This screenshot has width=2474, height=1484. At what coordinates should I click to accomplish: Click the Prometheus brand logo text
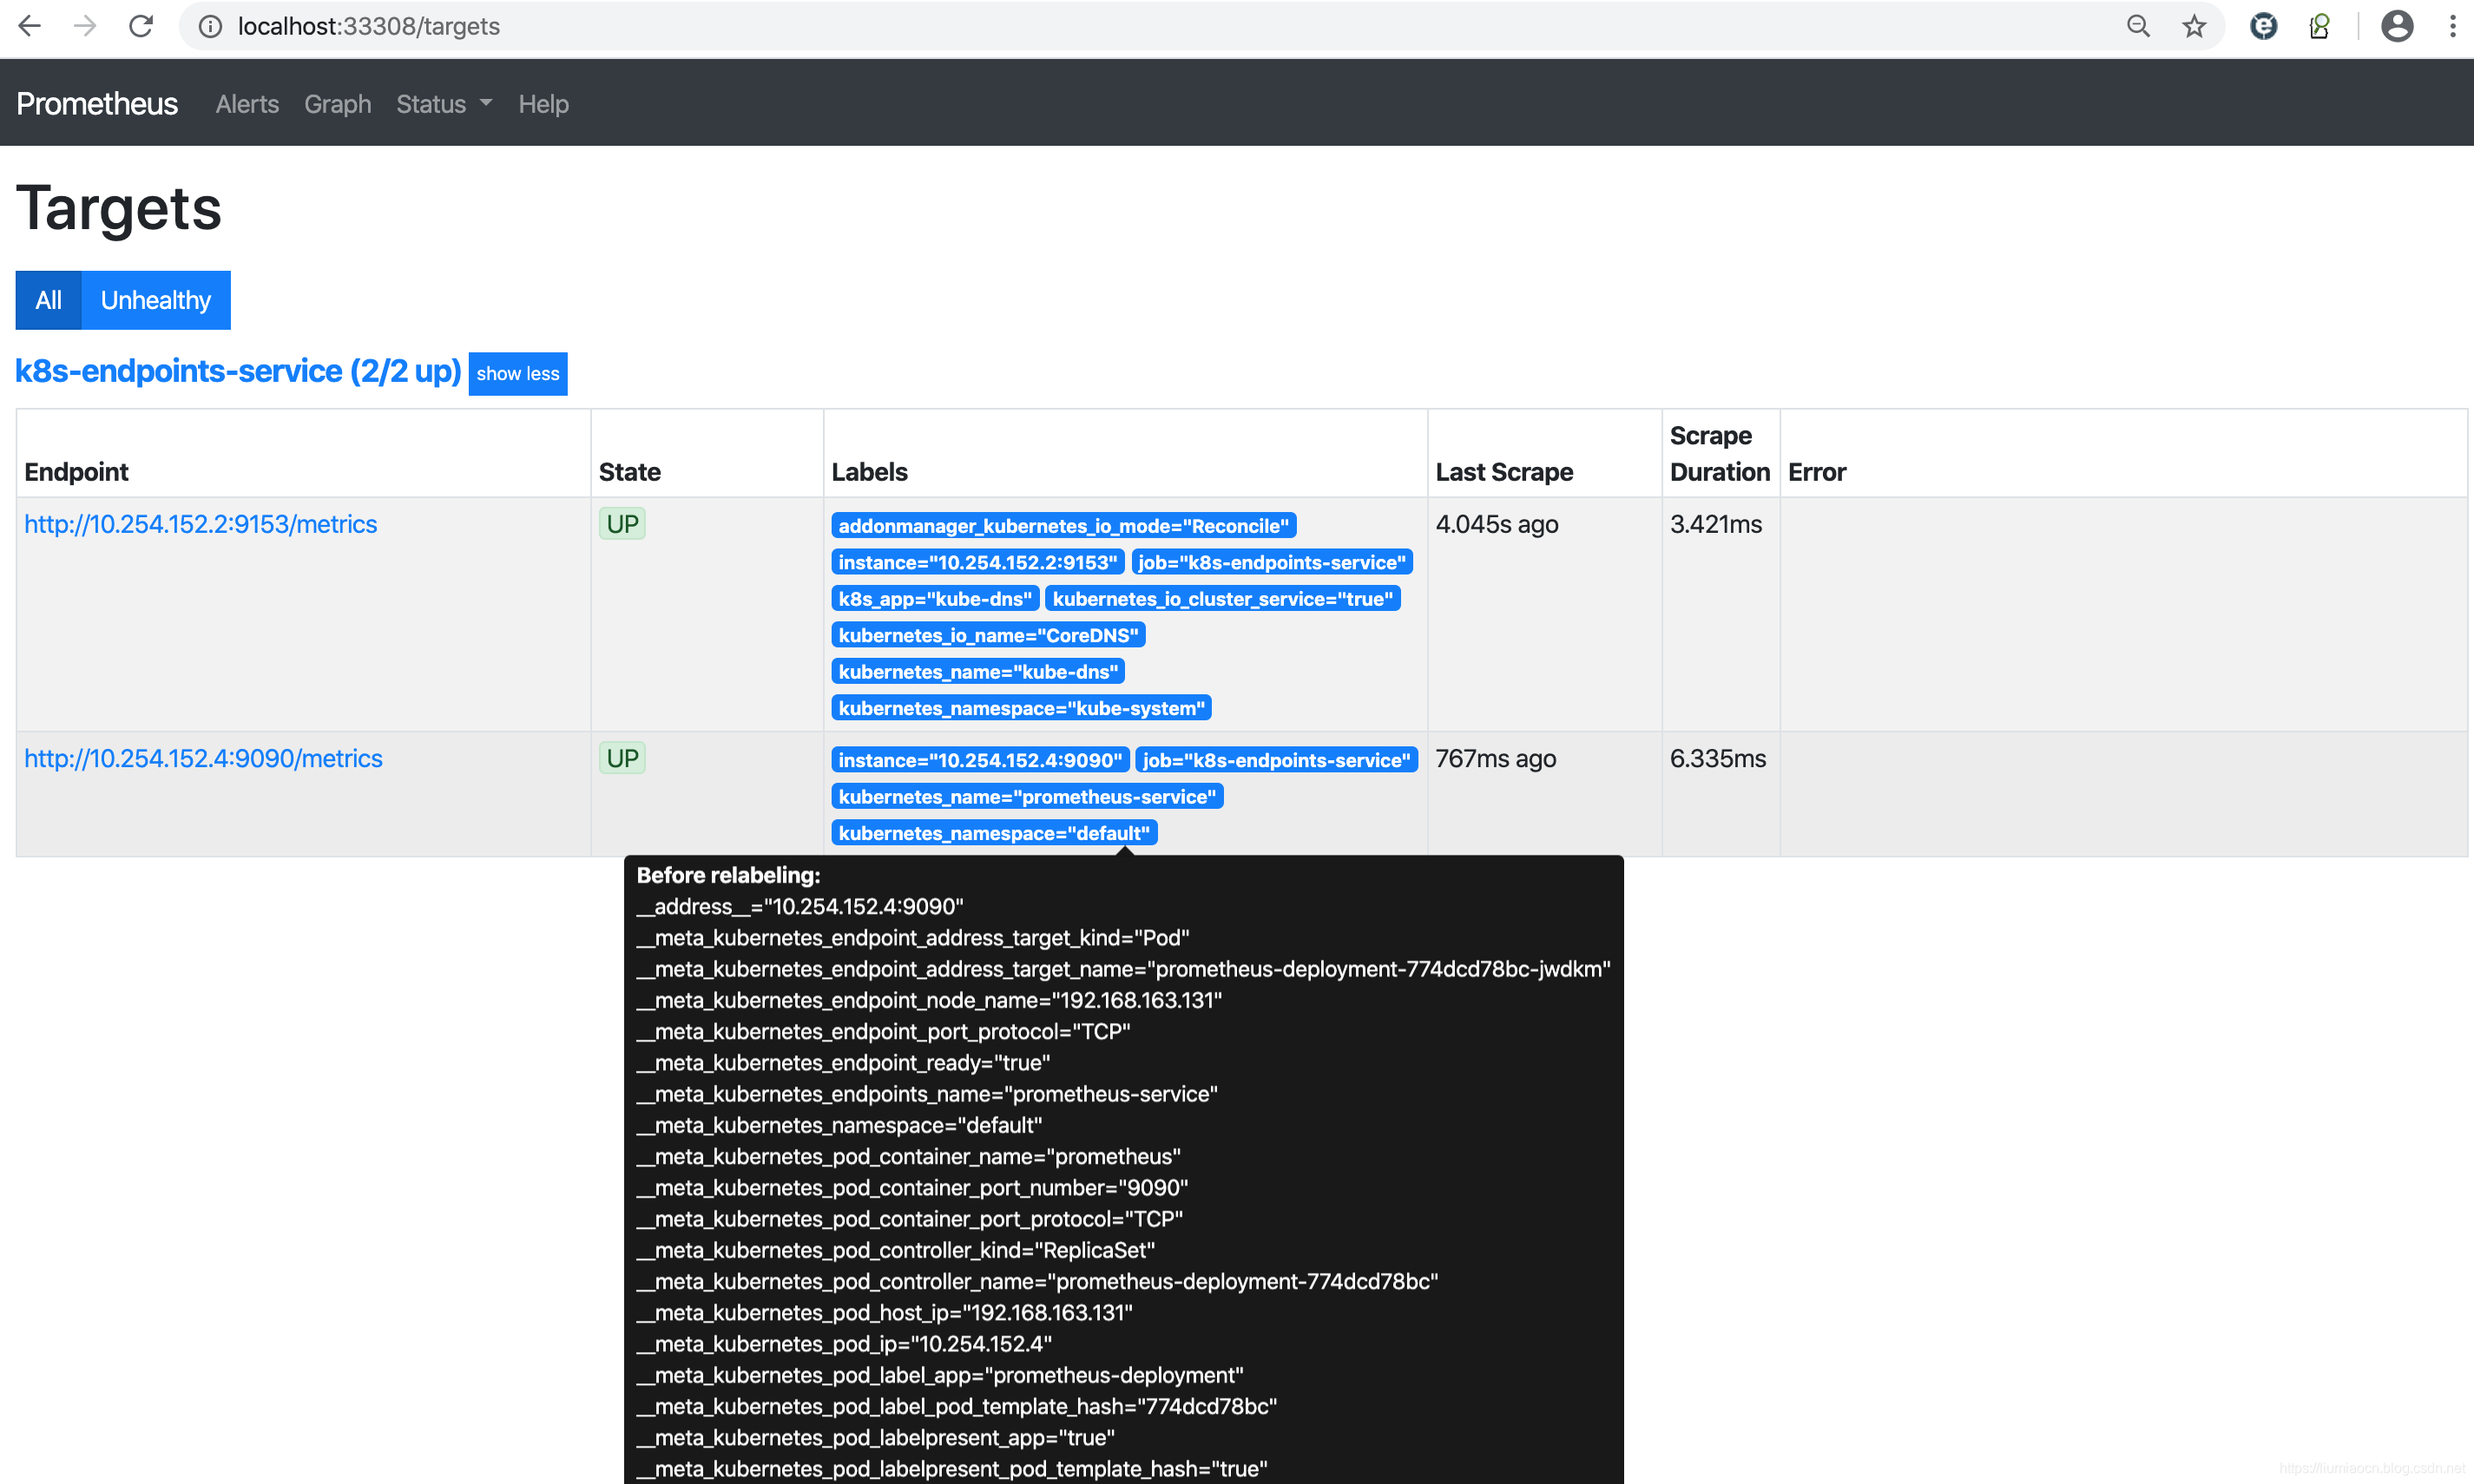tap(97, 104)
